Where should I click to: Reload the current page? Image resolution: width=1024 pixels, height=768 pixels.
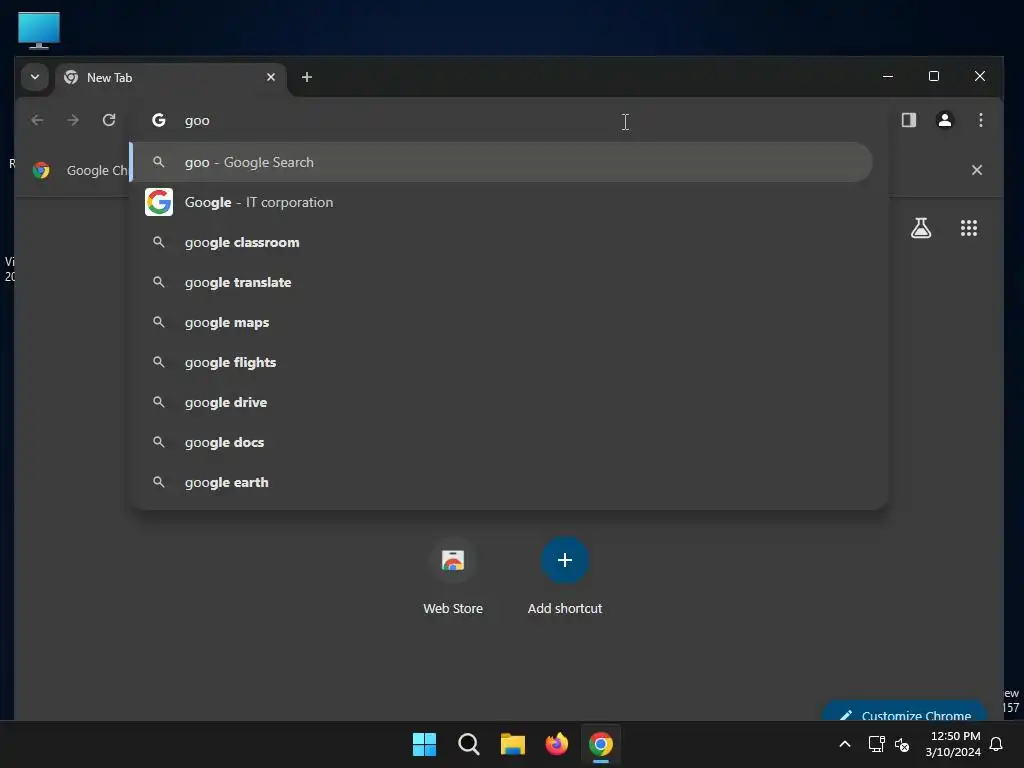pyautogui.click(x=109, y=120)
